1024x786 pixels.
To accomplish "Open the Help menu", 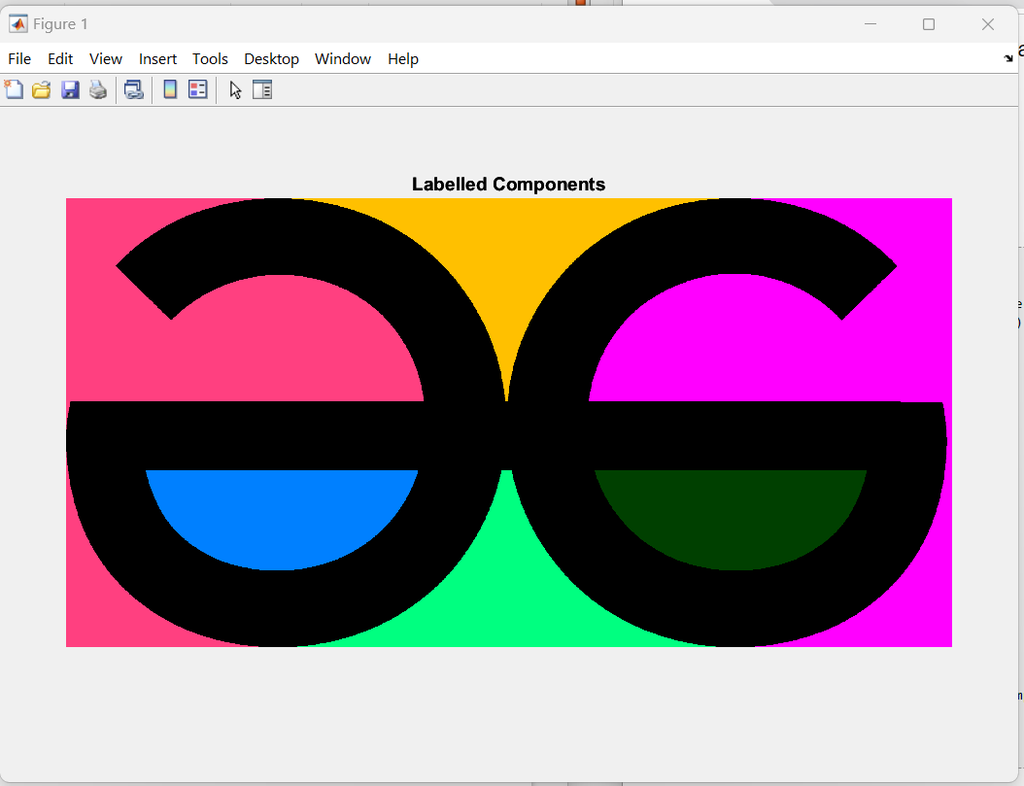I will [403, 59].
